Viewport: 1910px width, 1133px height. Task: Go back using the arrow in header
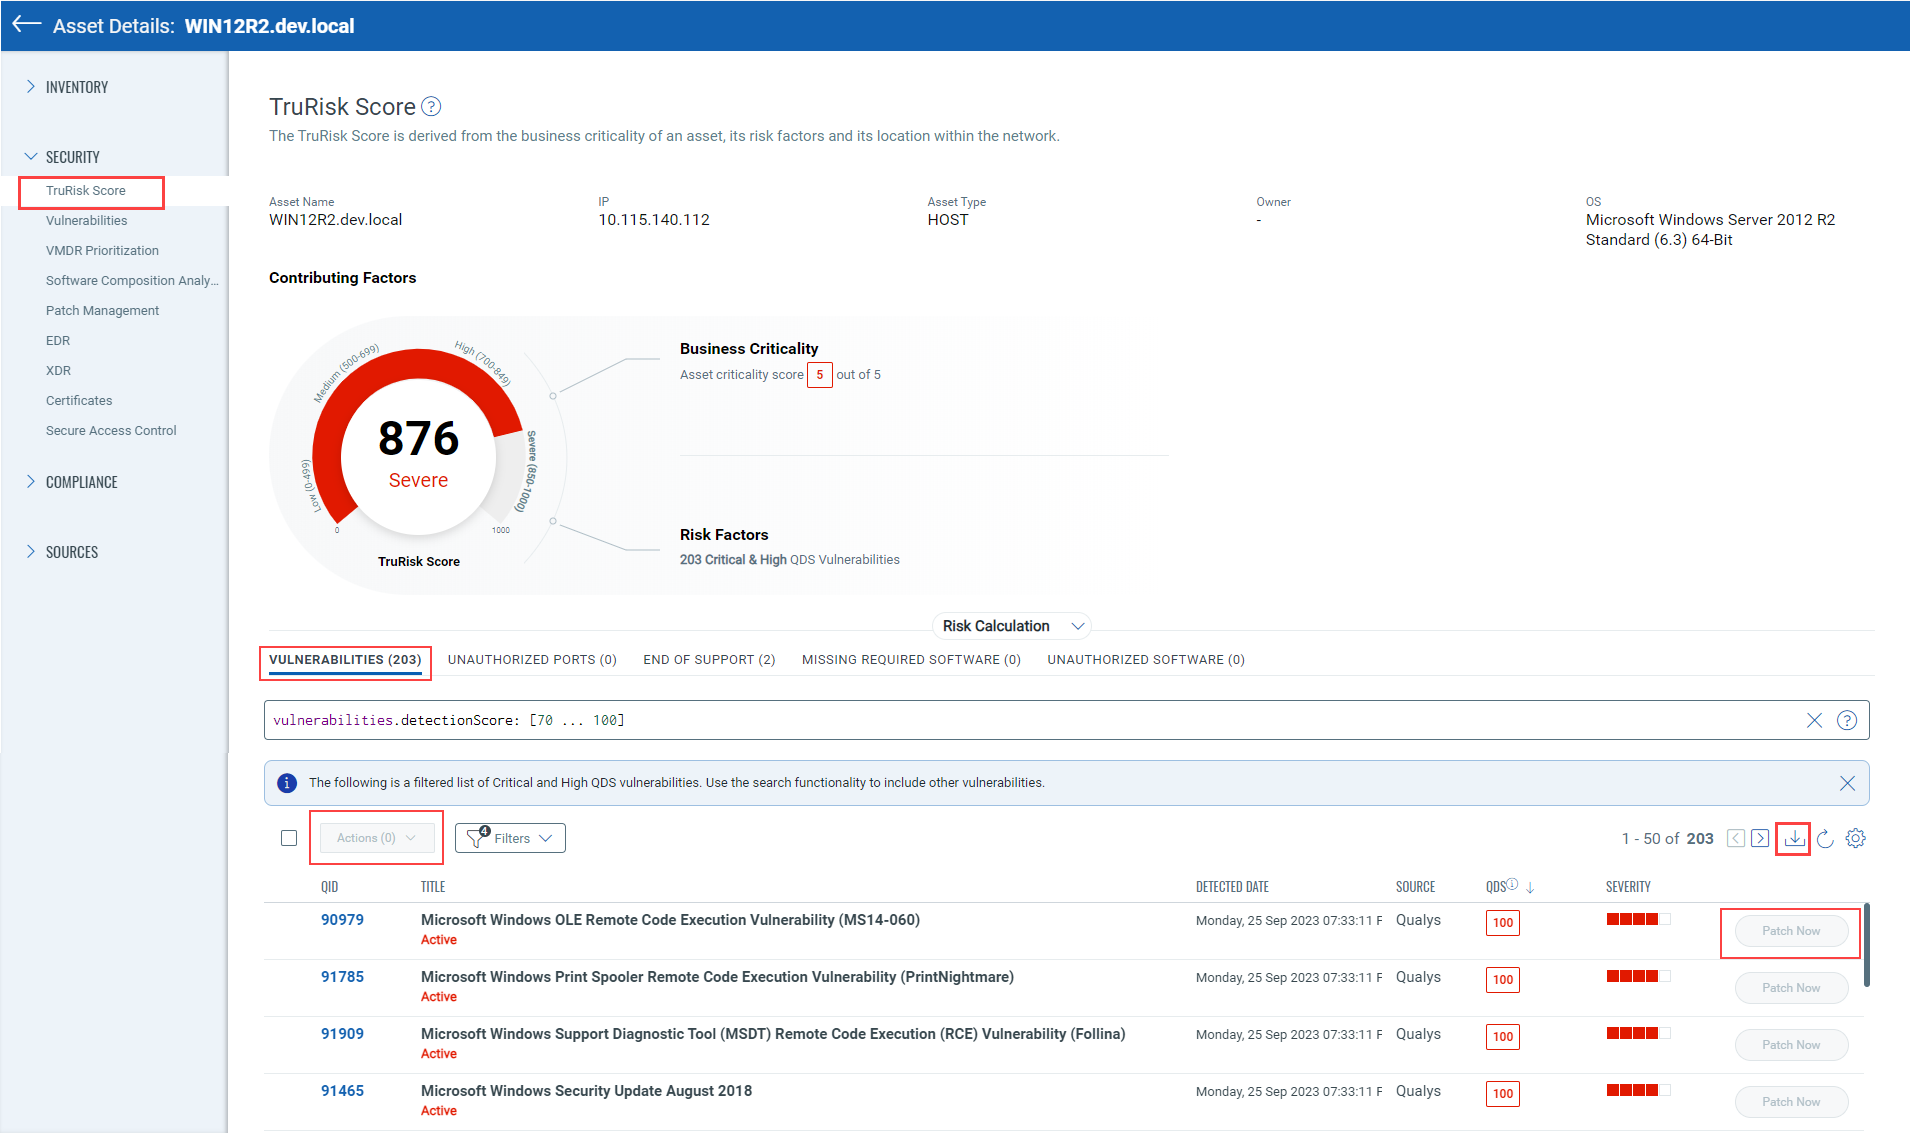point(26,25)
